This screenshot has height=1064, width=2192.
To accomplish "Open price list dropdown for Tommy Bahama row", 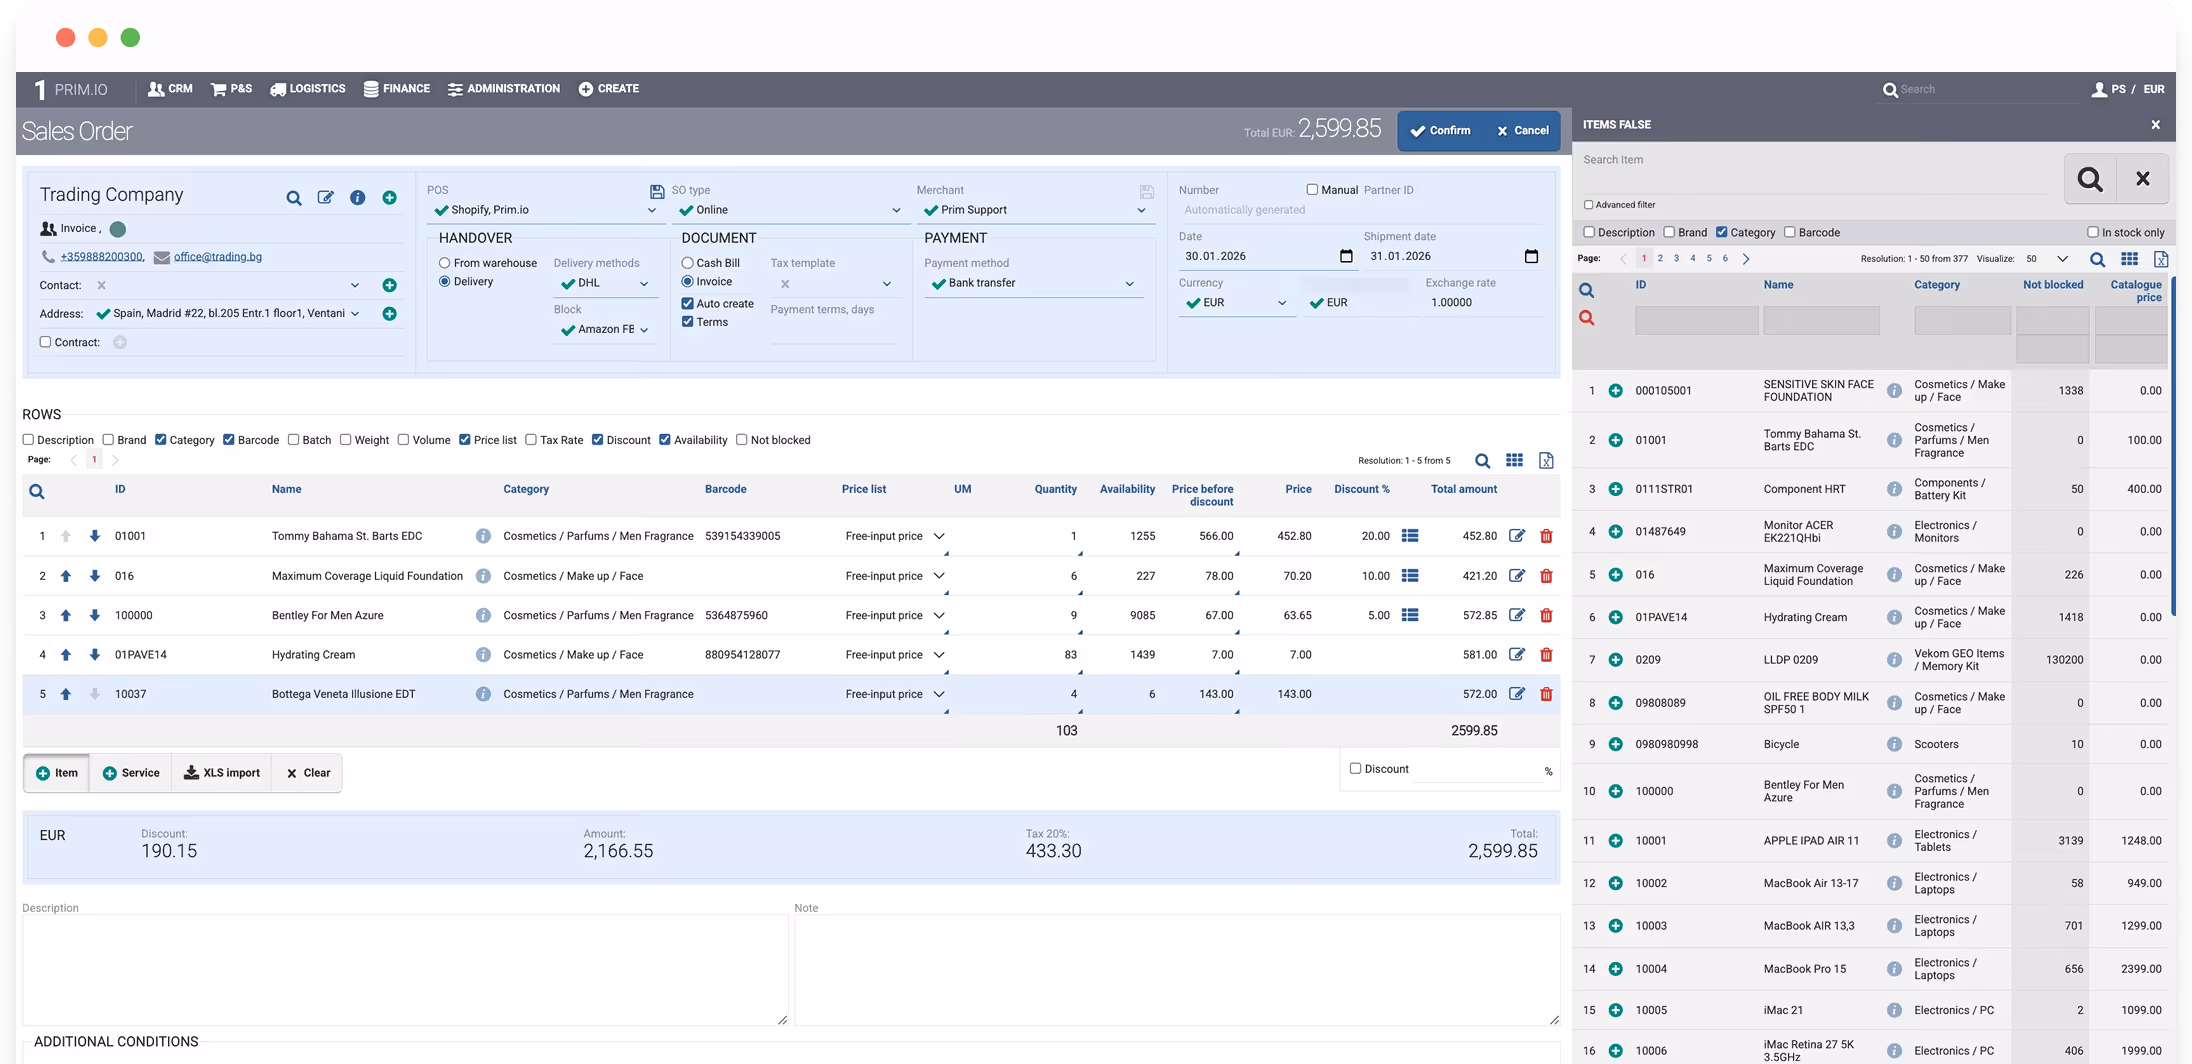I will pyautogui.click(x=939, y=536).
